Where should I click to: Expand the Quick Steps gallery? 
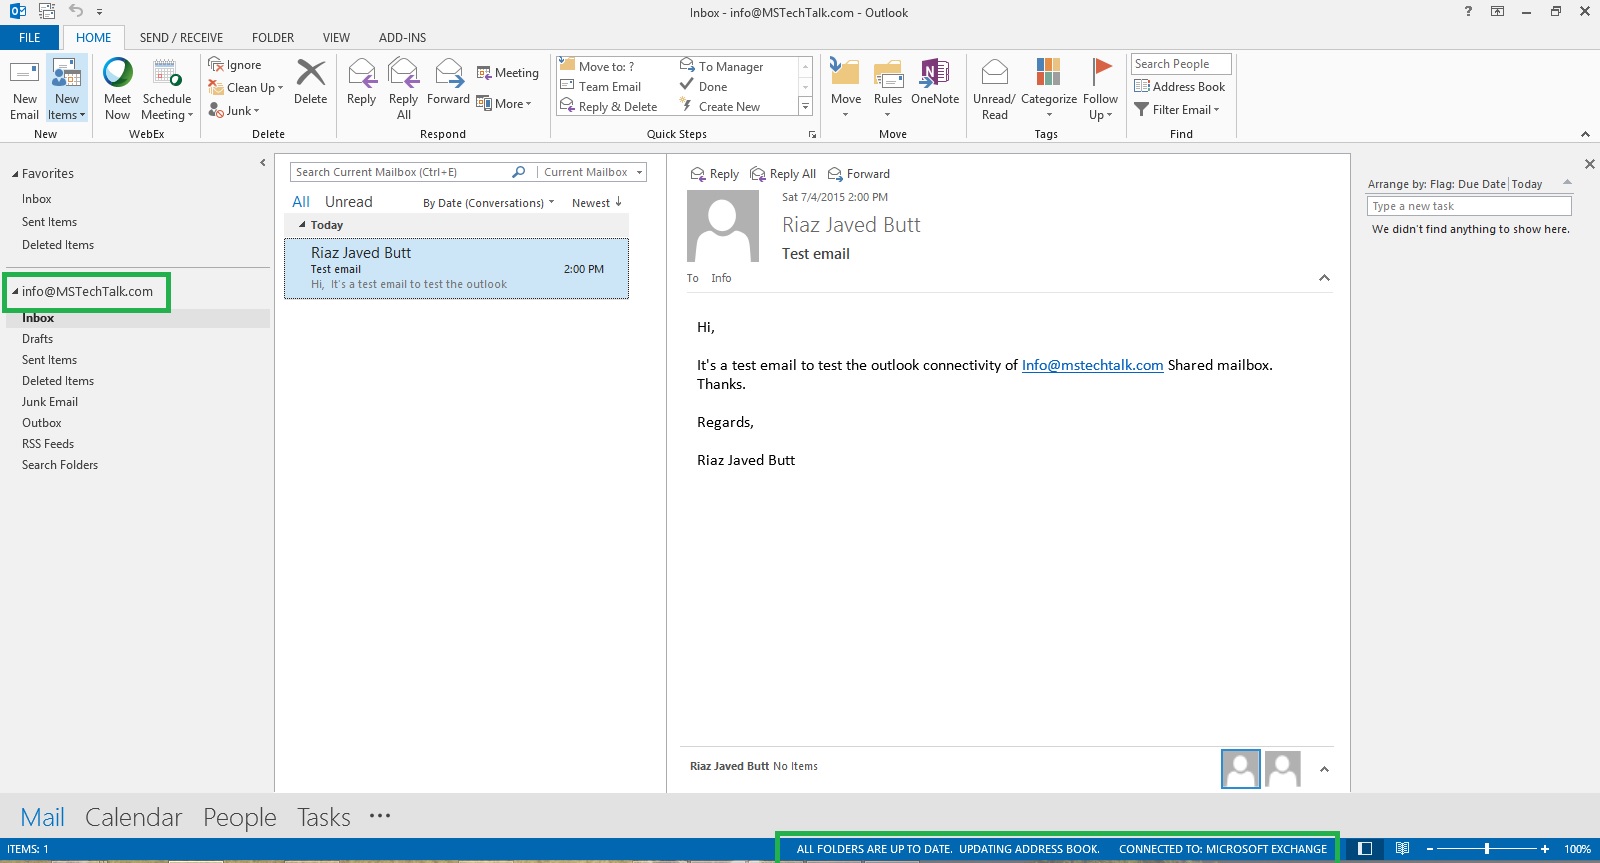805,106
